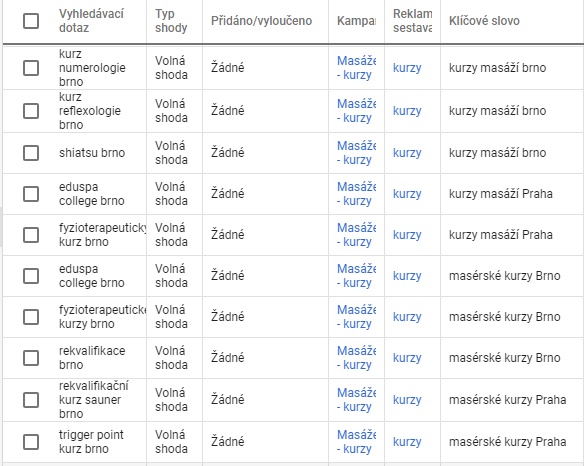Open 'kurzy' ad group link in reflexologie row
Viewport: 584px width, 466px height.
pos(407,111)
